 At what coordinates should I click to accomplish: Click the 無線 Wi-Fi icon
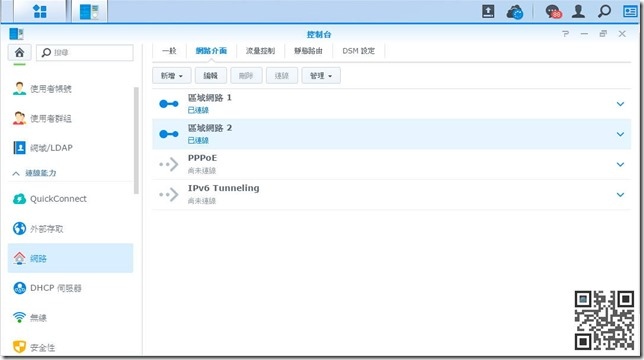point(19,317)
